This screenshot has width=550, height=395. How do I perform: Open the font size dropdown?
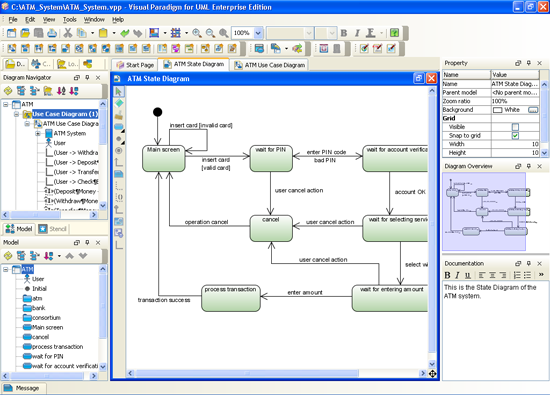(x=332, y=33)
